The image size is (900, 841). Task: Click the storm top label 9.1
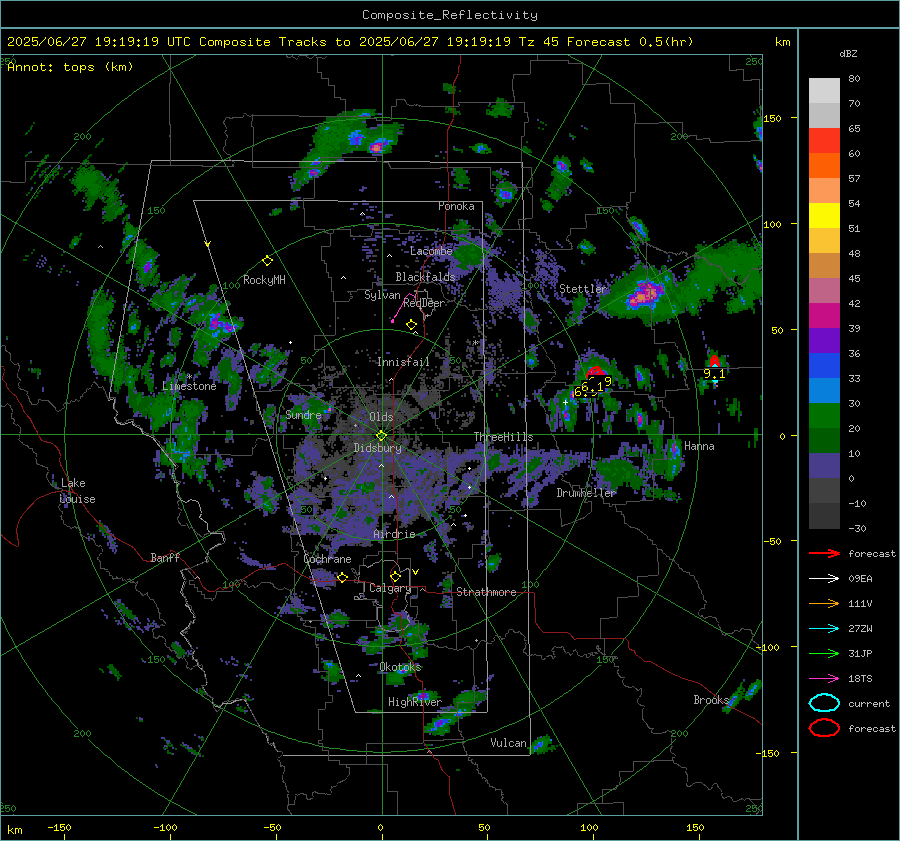(714, 374)
